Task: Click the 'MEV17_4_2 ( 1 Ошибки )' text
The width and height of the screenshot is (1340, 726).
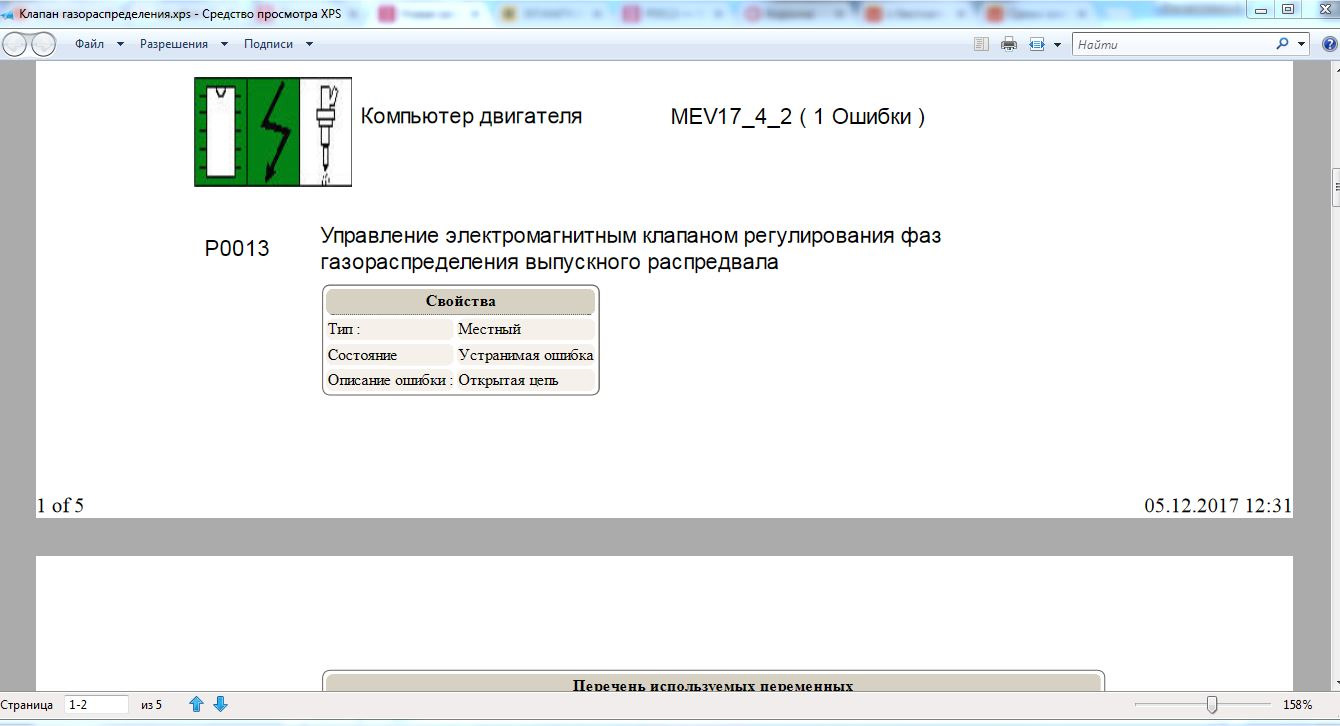Action: click(x=797, y=117)
